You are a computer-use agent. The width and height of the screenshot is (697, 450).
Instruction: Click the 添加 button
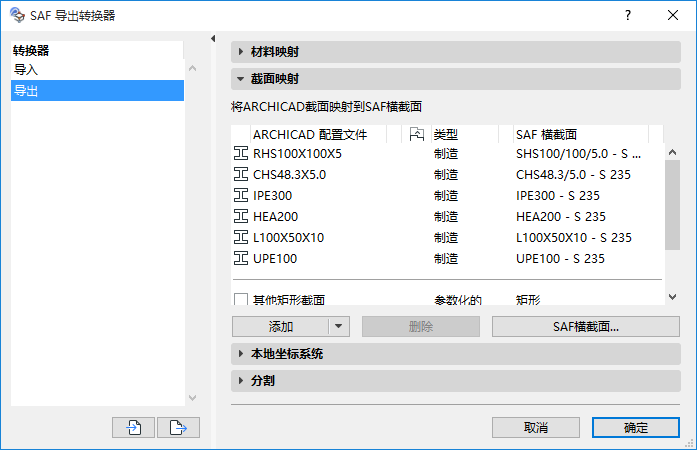tap(280, 326)
